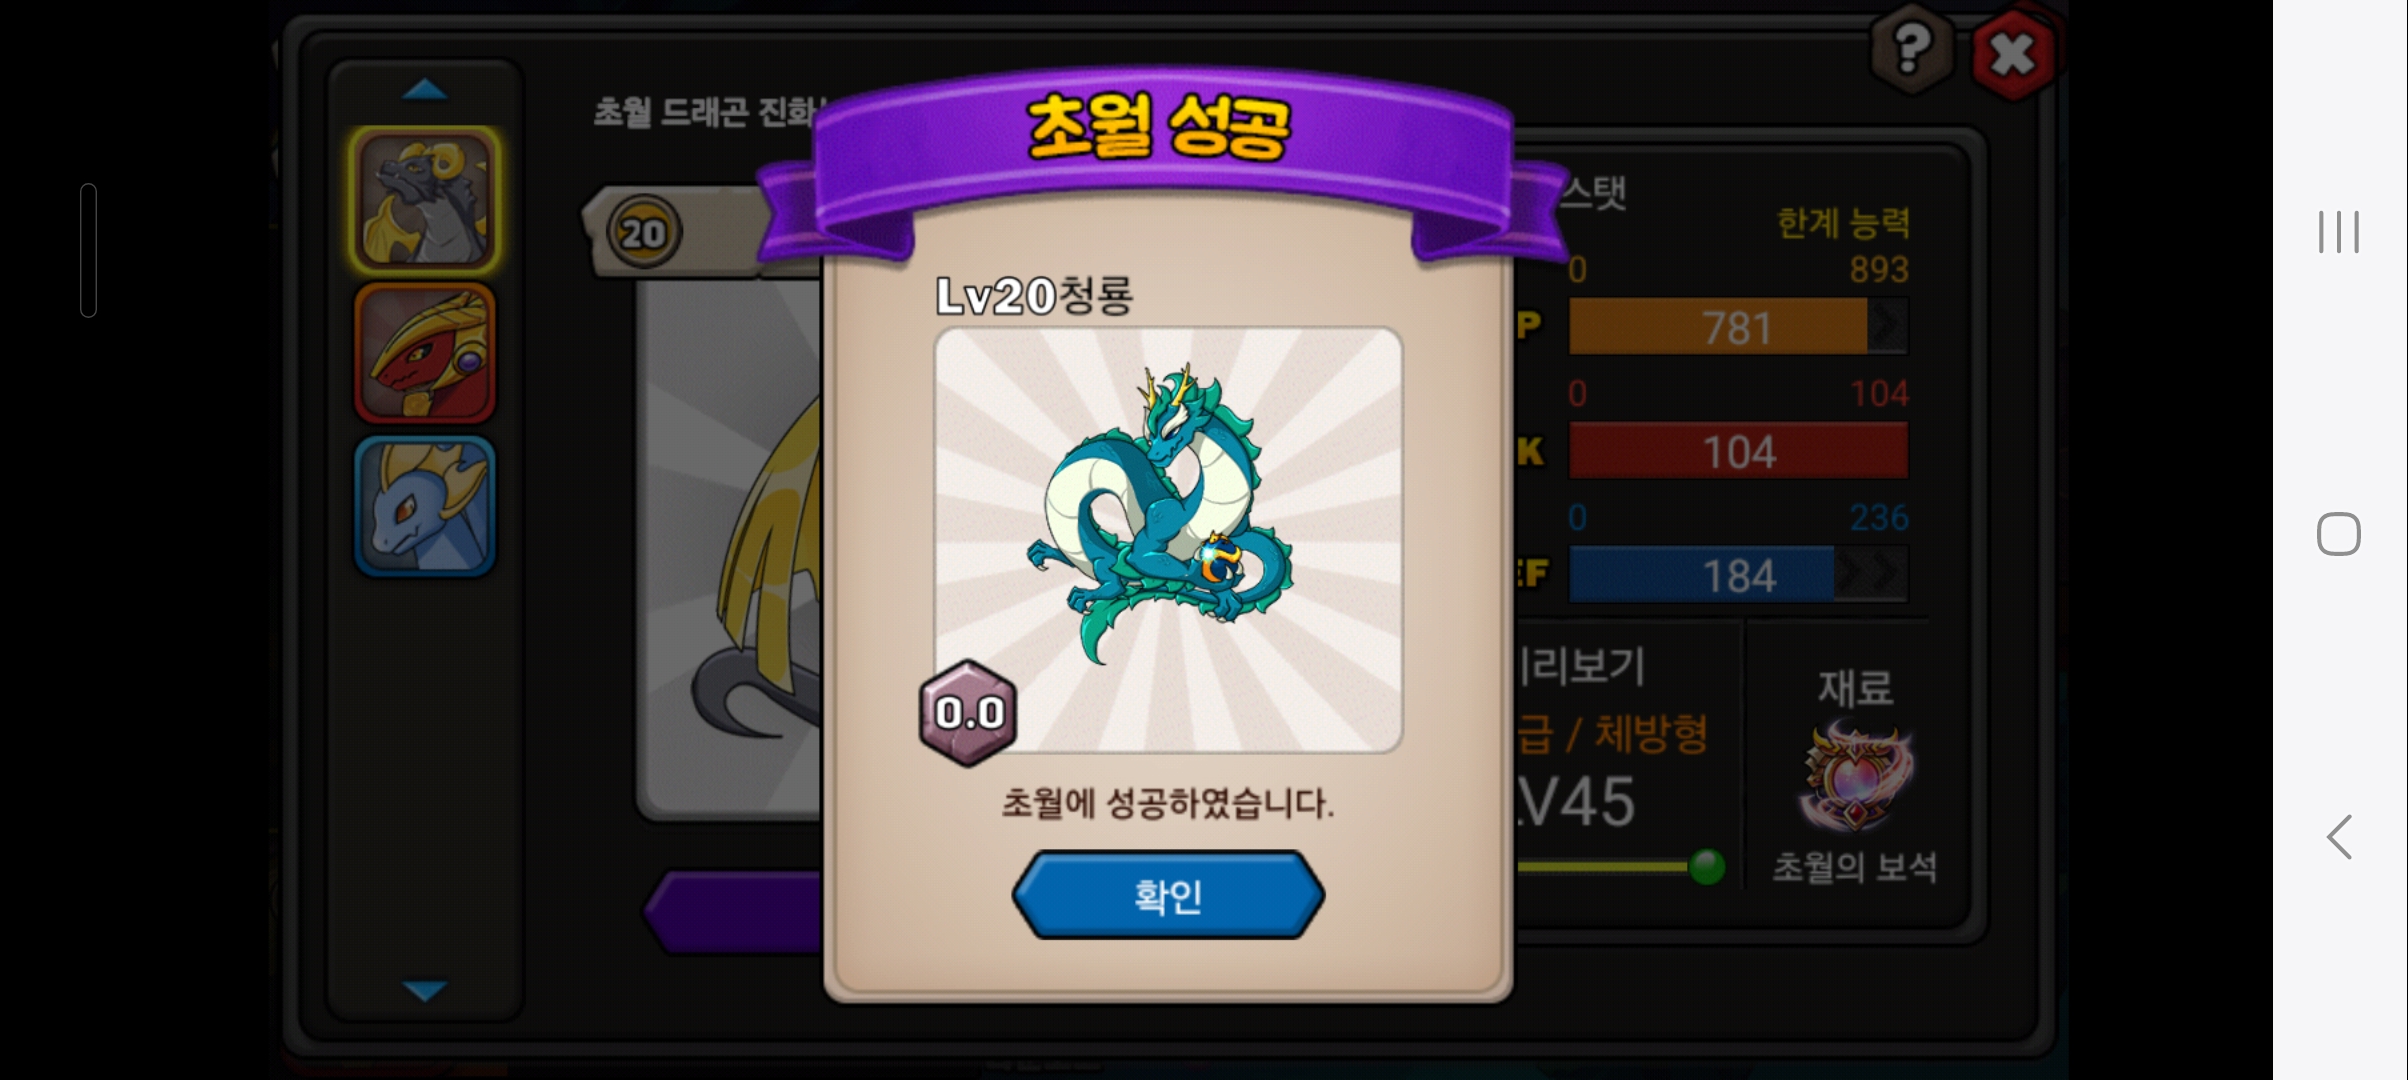
Task: Tap the Android back arrow
Action: [x=2339, y=837]
